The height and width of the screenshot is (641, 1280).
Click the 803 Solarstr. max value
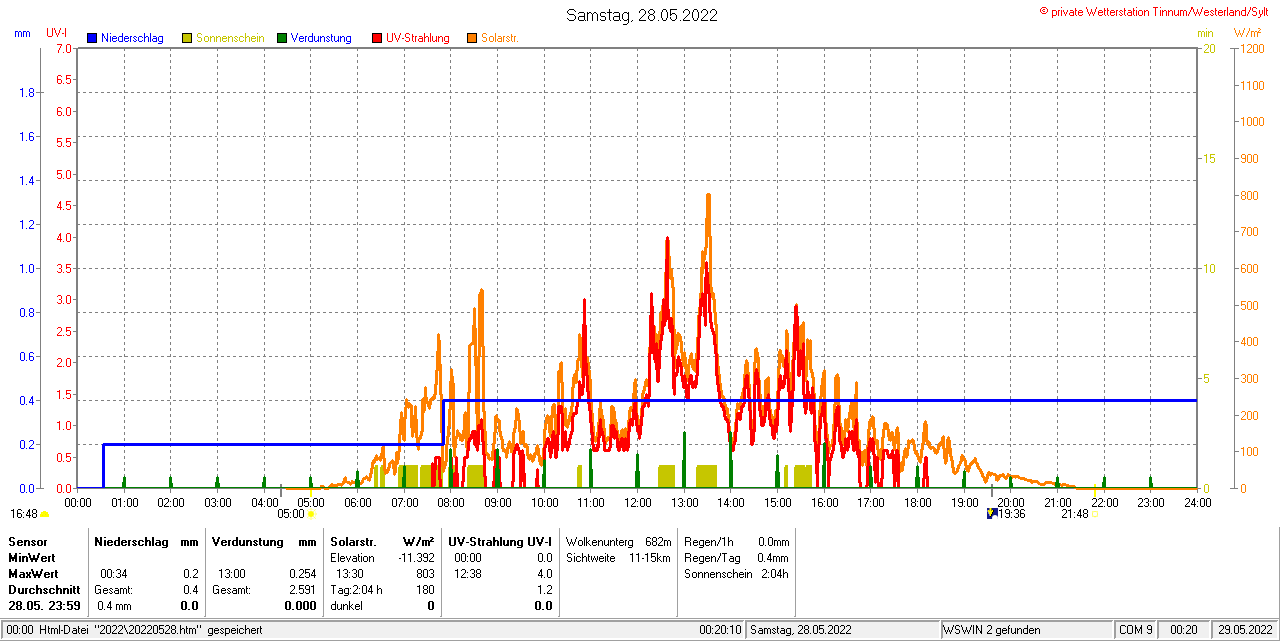pyautogui.click(x=425, y=574)
